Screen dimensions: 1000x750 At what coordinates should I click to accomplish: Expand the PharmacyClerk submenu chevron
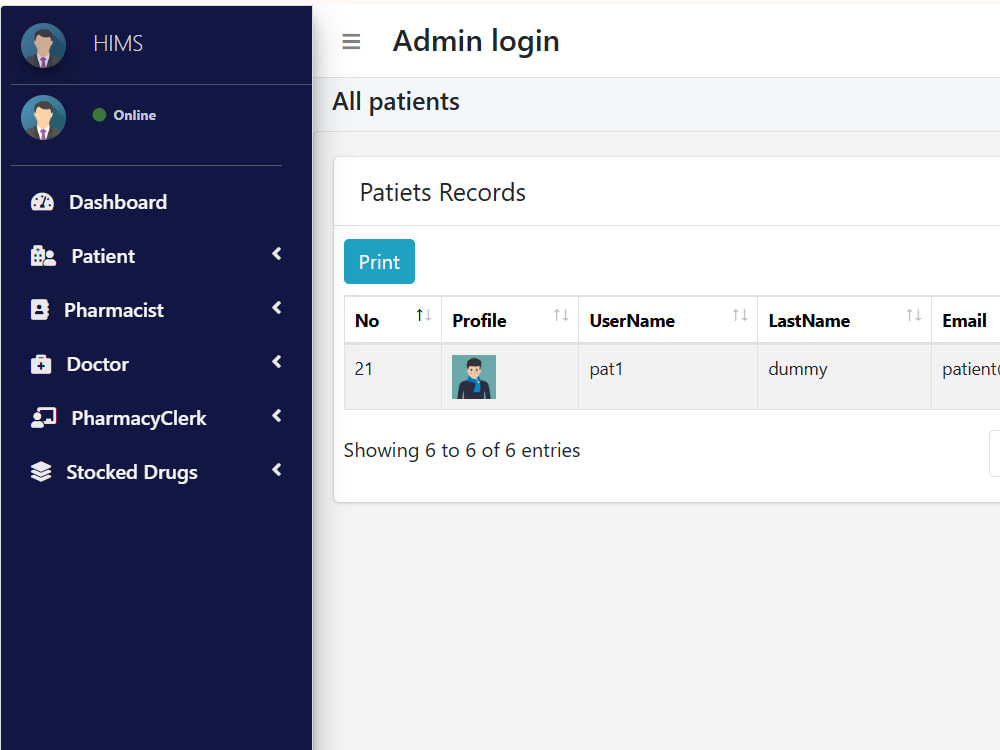pyautogui.click(x=277, y=416)
